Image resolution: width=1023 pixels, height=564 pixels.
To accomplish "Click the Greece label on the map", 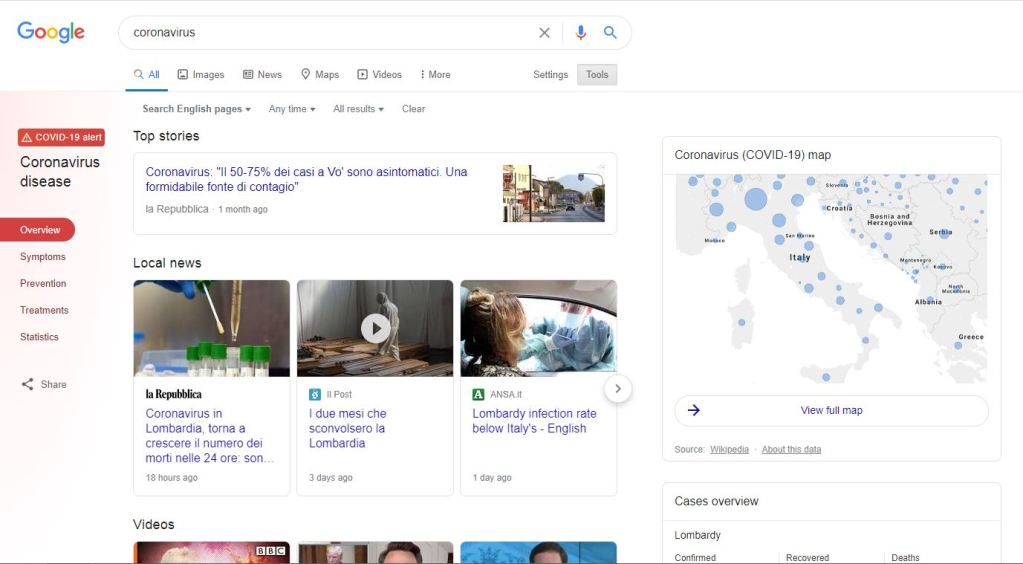I will click(x=971, y=337).
